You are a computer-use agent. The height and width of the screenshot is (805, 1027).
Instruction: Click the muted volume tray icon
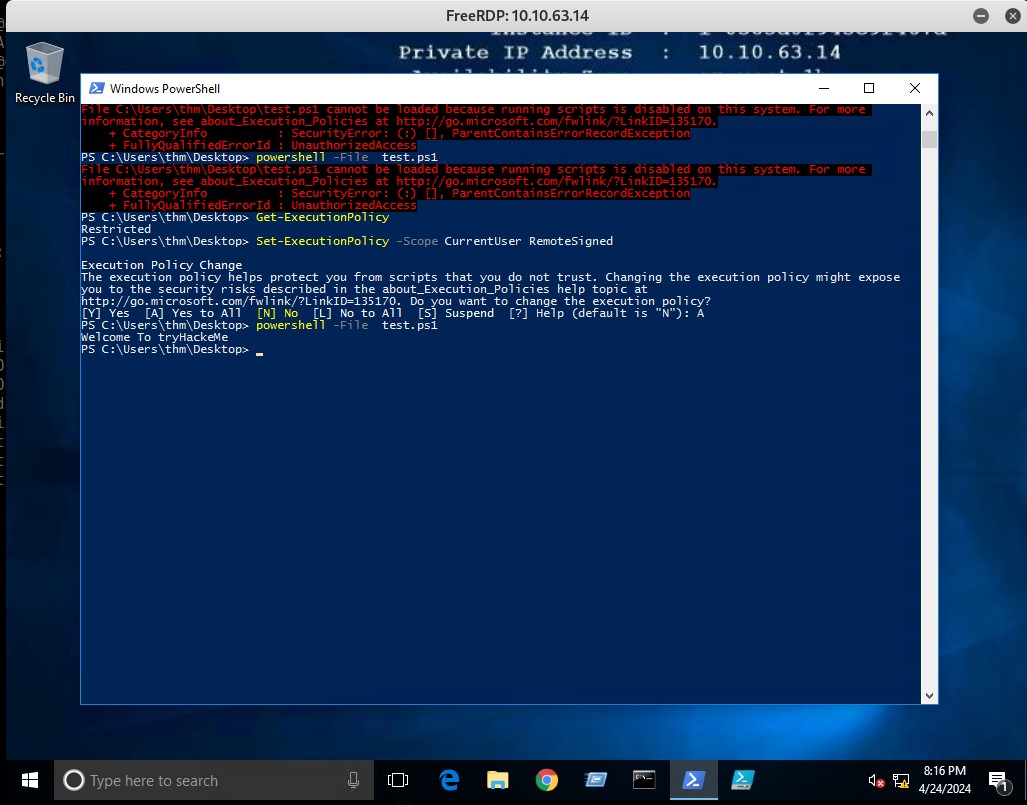pos(876,780)
